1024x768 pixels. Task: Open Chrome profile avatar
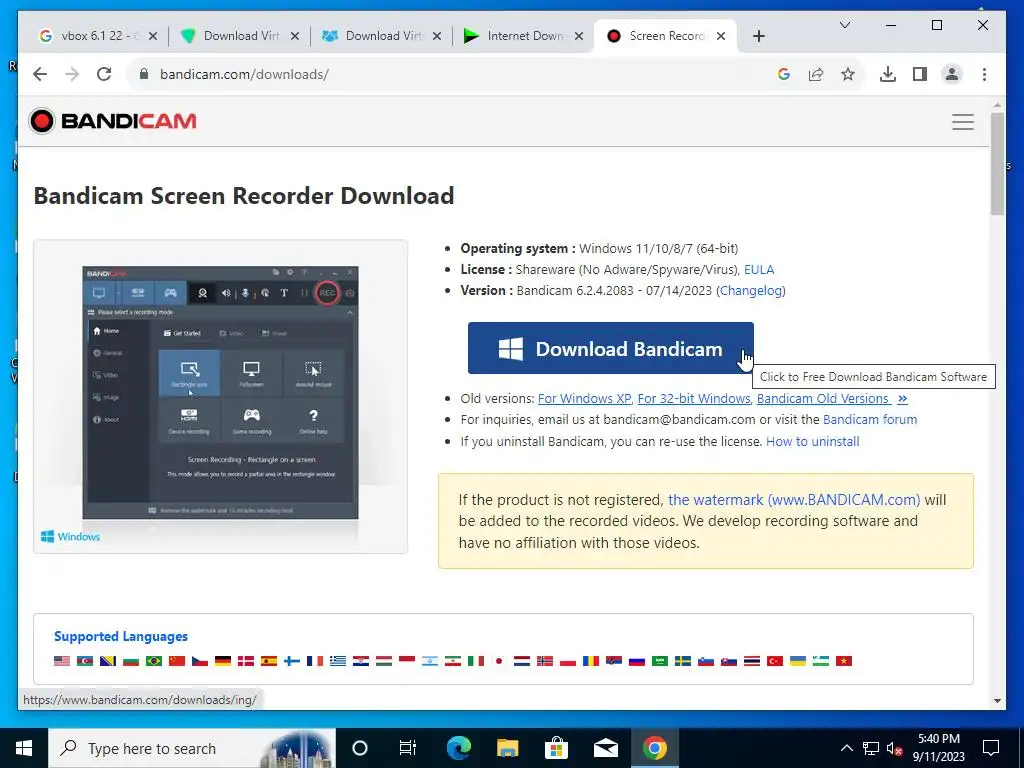point(952,74)
